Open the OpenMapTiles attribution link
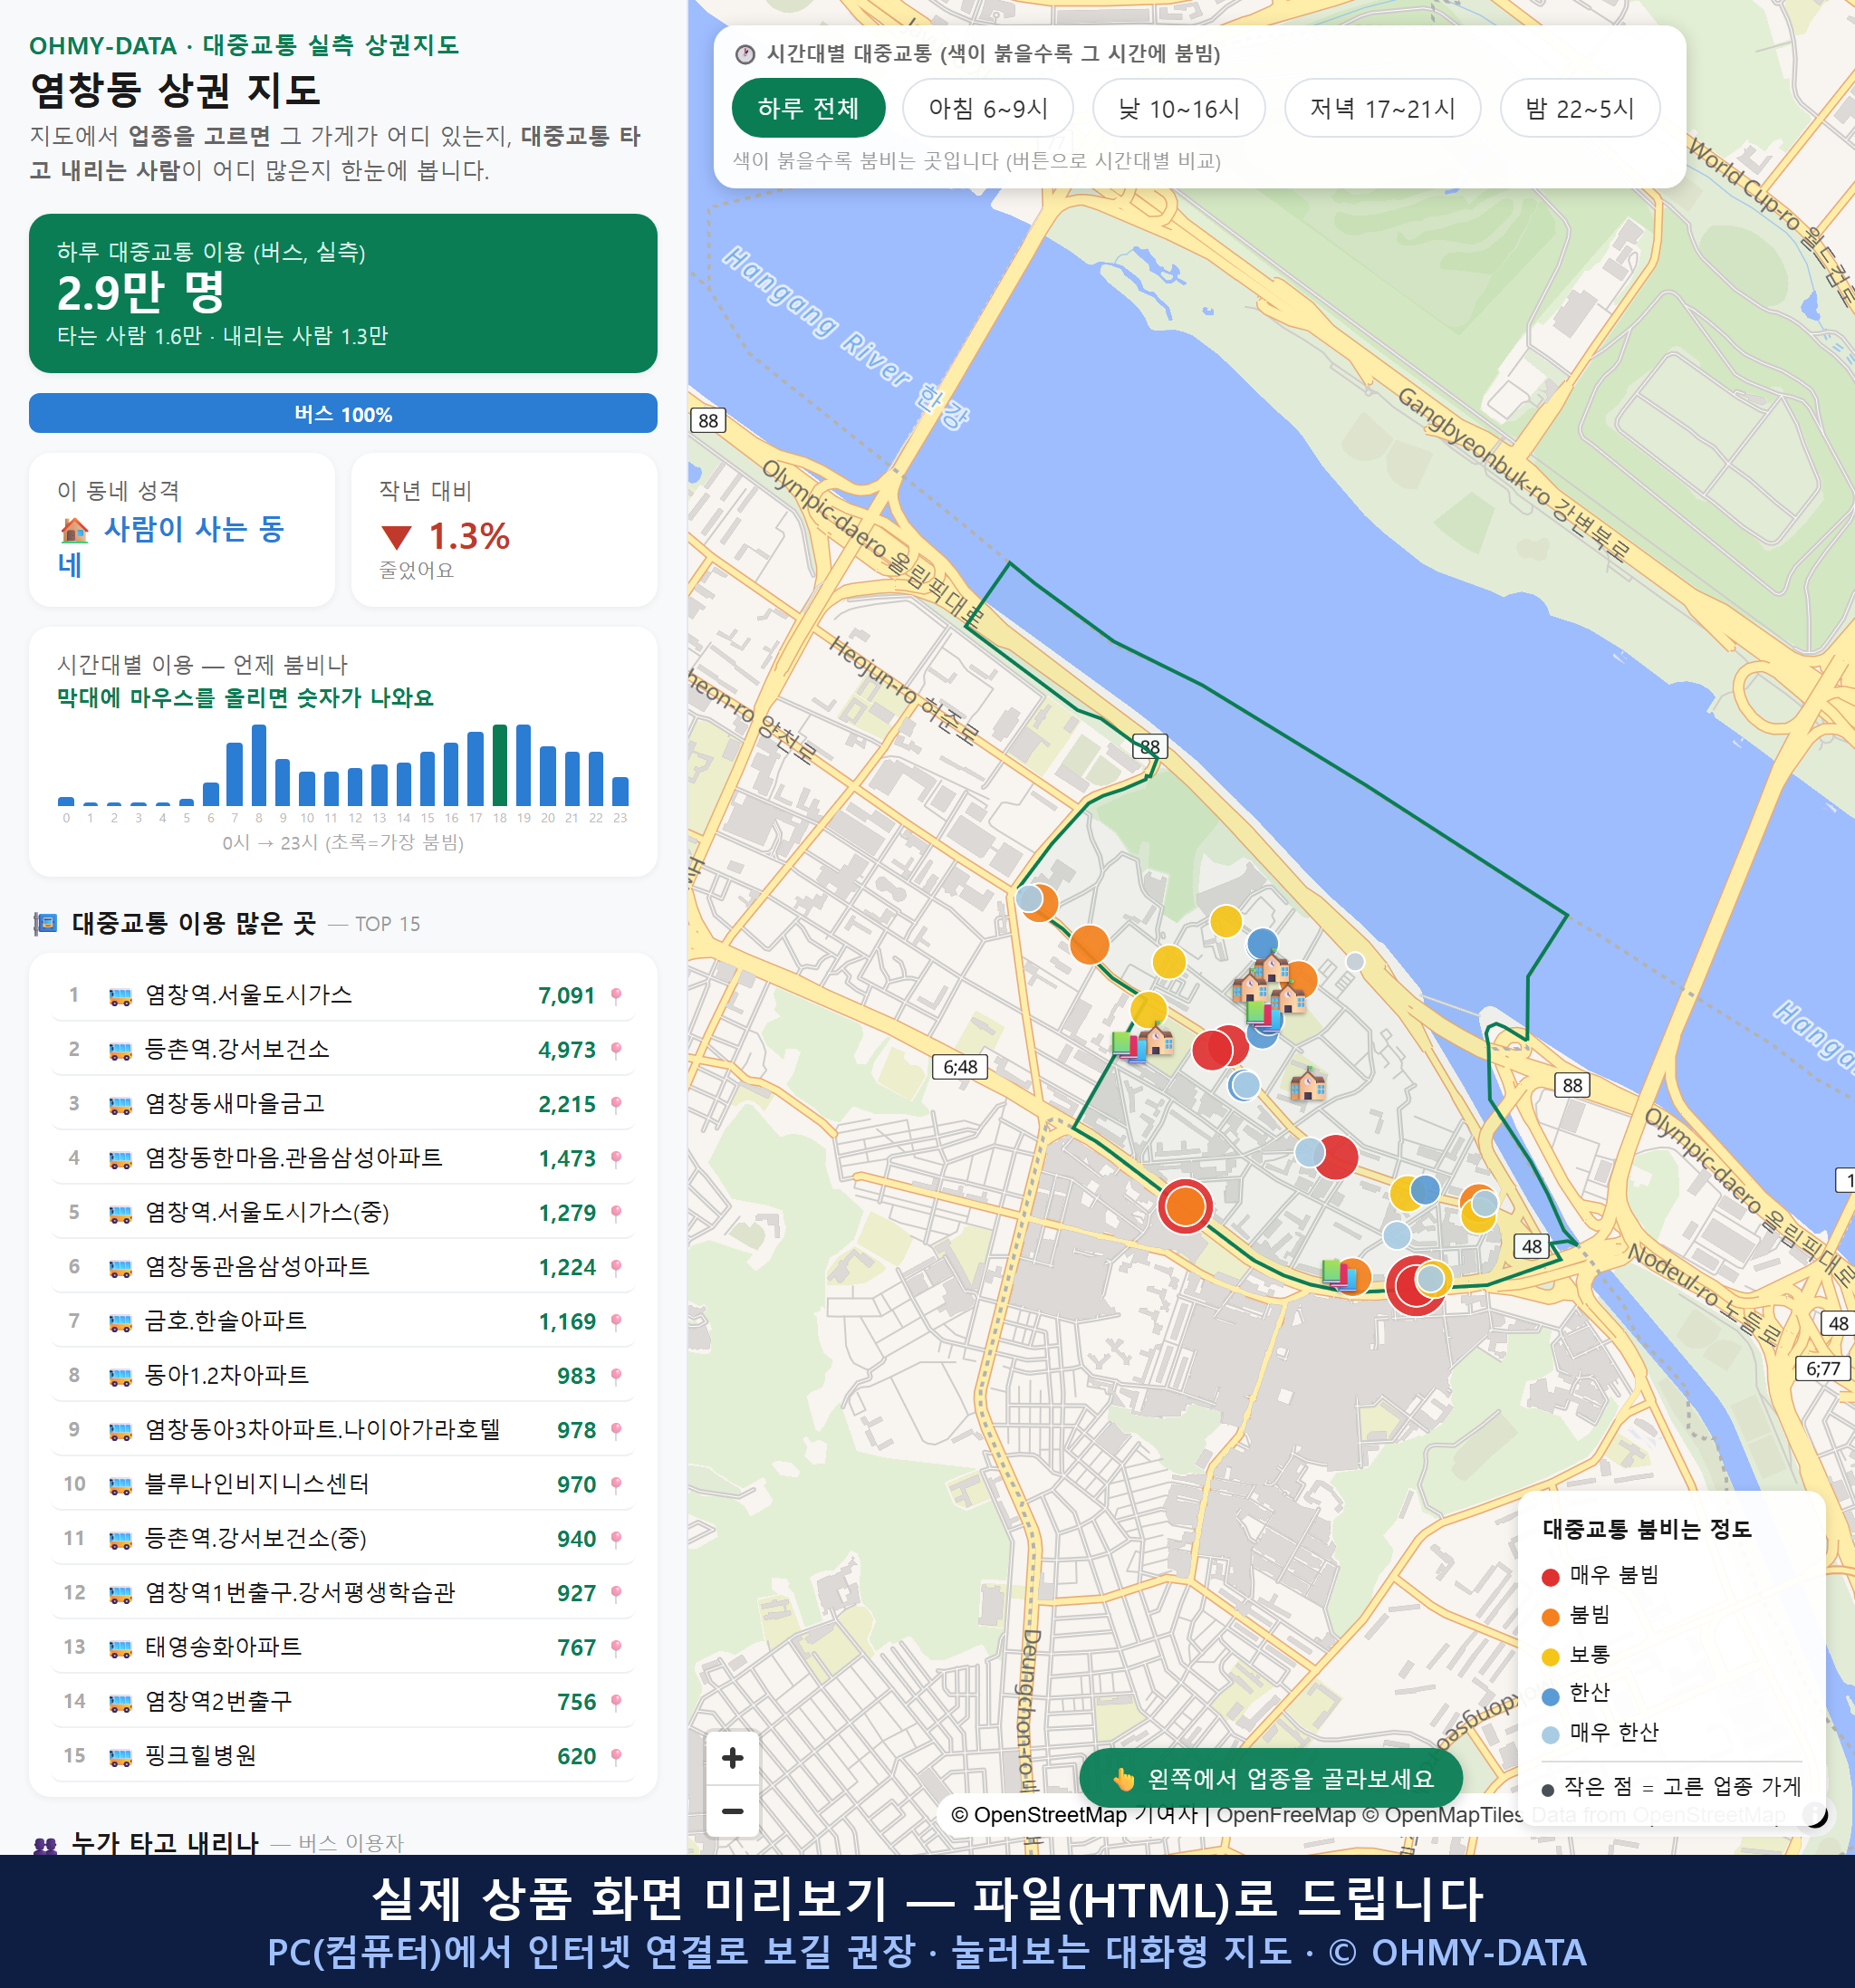 click(x=1444, y=1815)
